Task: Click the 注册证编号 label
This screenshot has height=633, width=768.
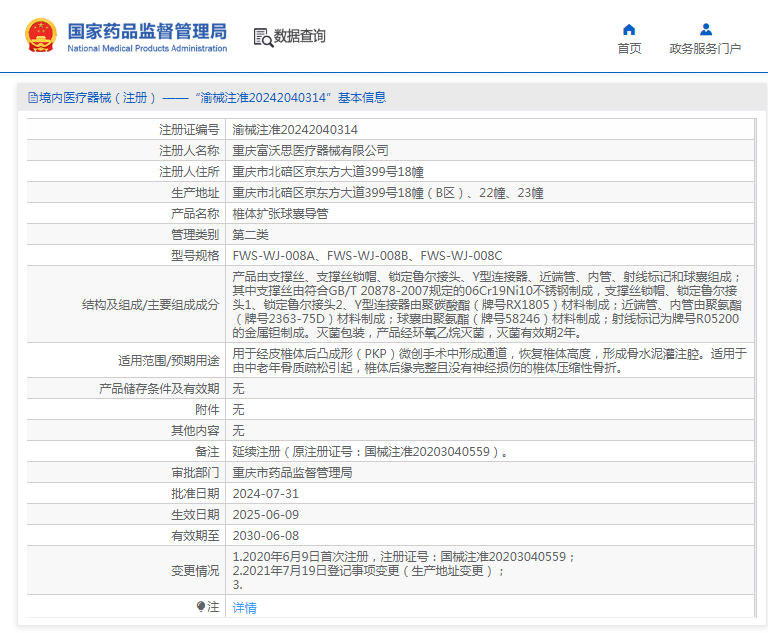Action: (x=189, y=129)
